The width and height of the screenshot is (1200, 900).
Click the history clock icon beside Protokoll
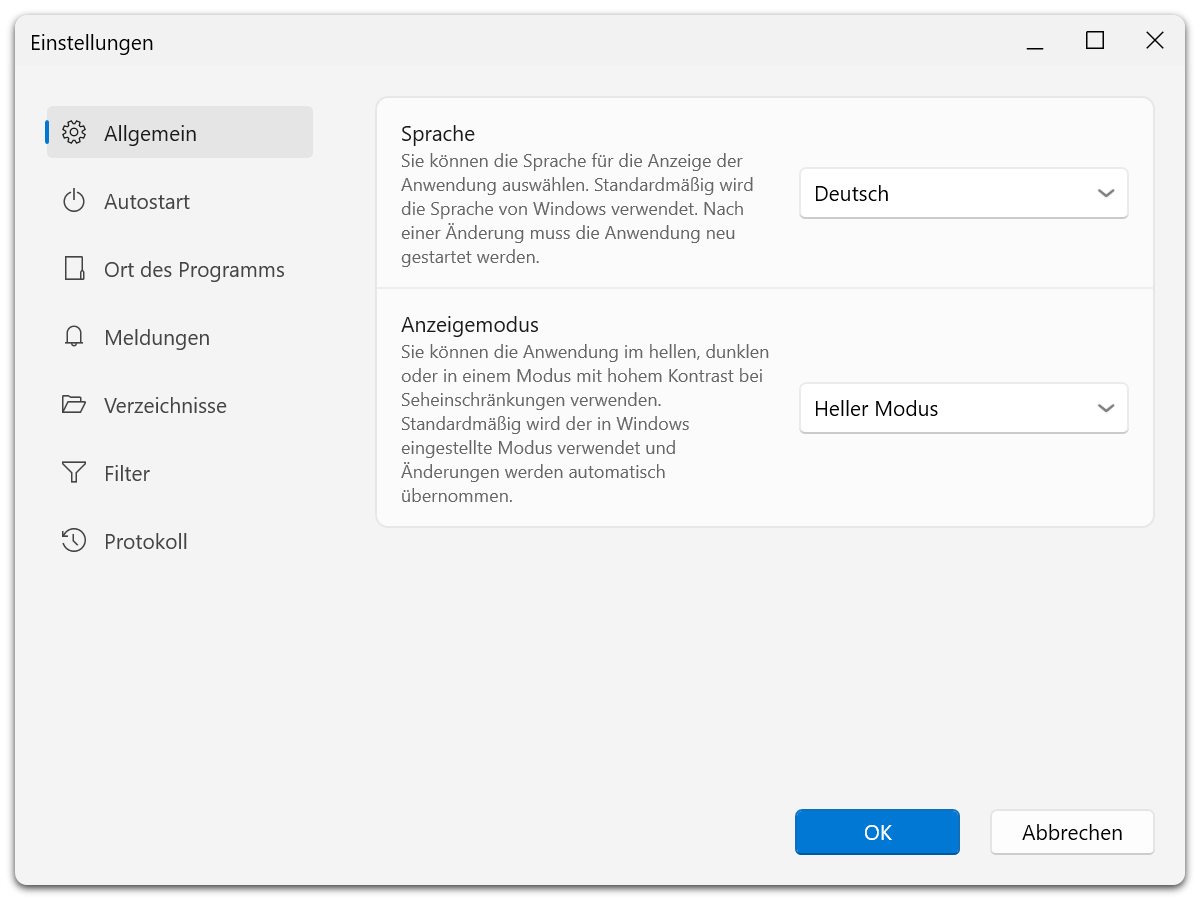tap(74, 541)
